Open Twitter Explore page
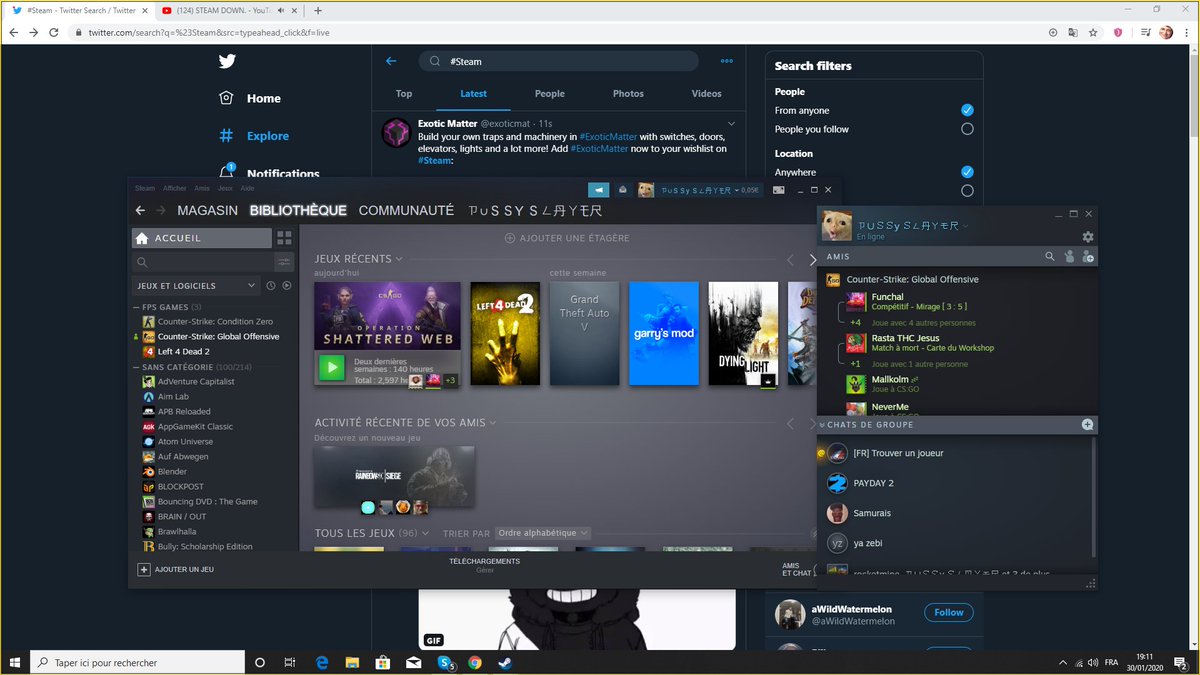Image resolution: width=1200 pixels, height=675 pixels. [254, 136]
